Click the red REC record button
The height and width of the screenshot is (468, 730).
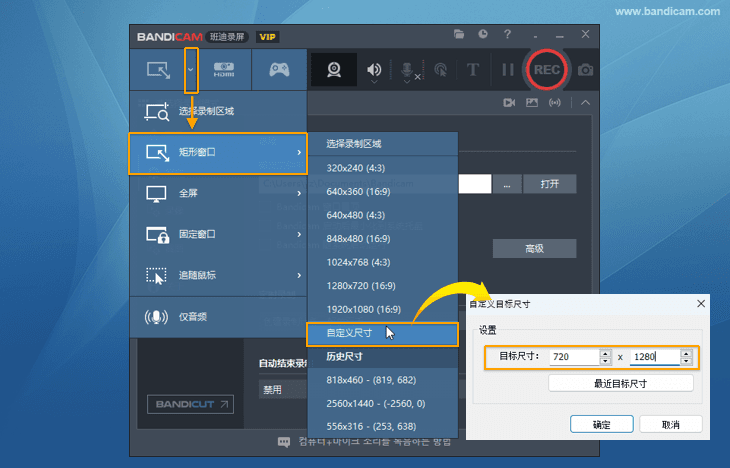[546, 70]
